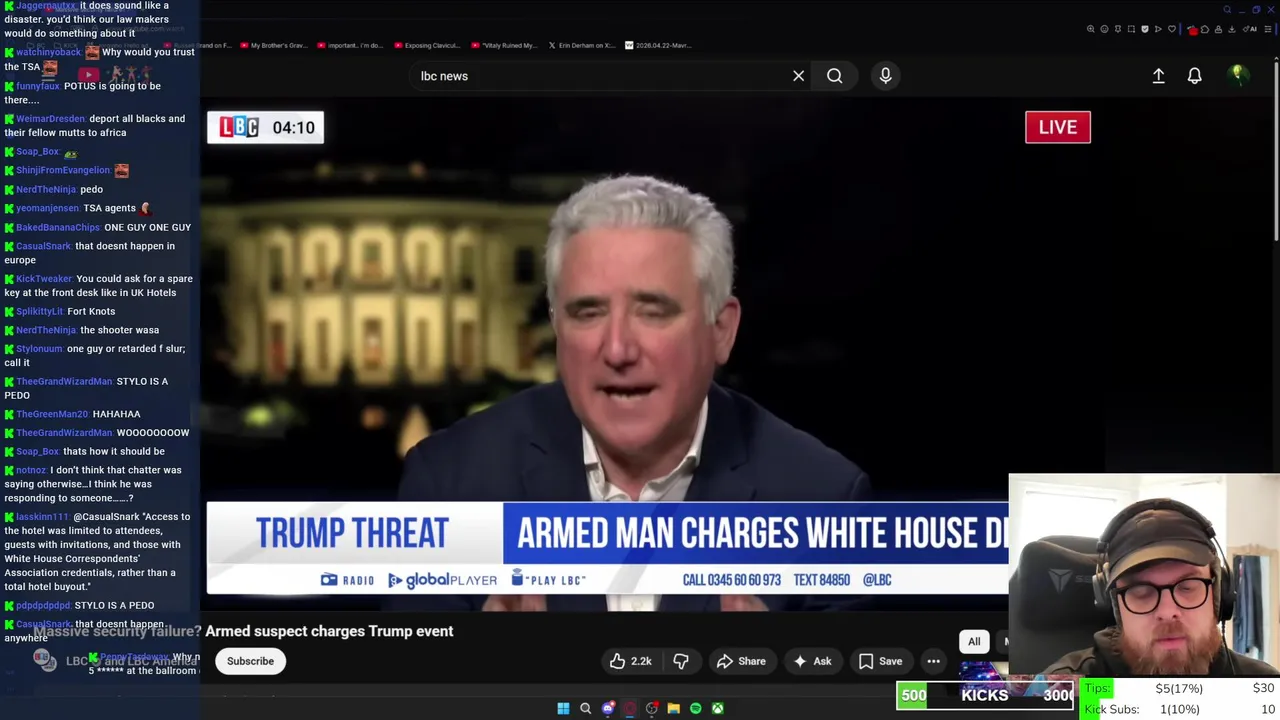Open the red-badged extension icon
Image resolution: width=1280 pixels, height=720 pixels.
[x=1192, y=30]
